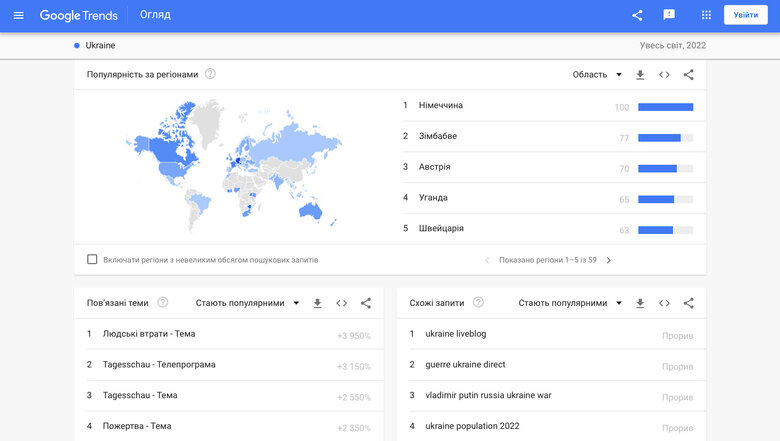Click the Німеччина popularity bar

pos(666,107)
